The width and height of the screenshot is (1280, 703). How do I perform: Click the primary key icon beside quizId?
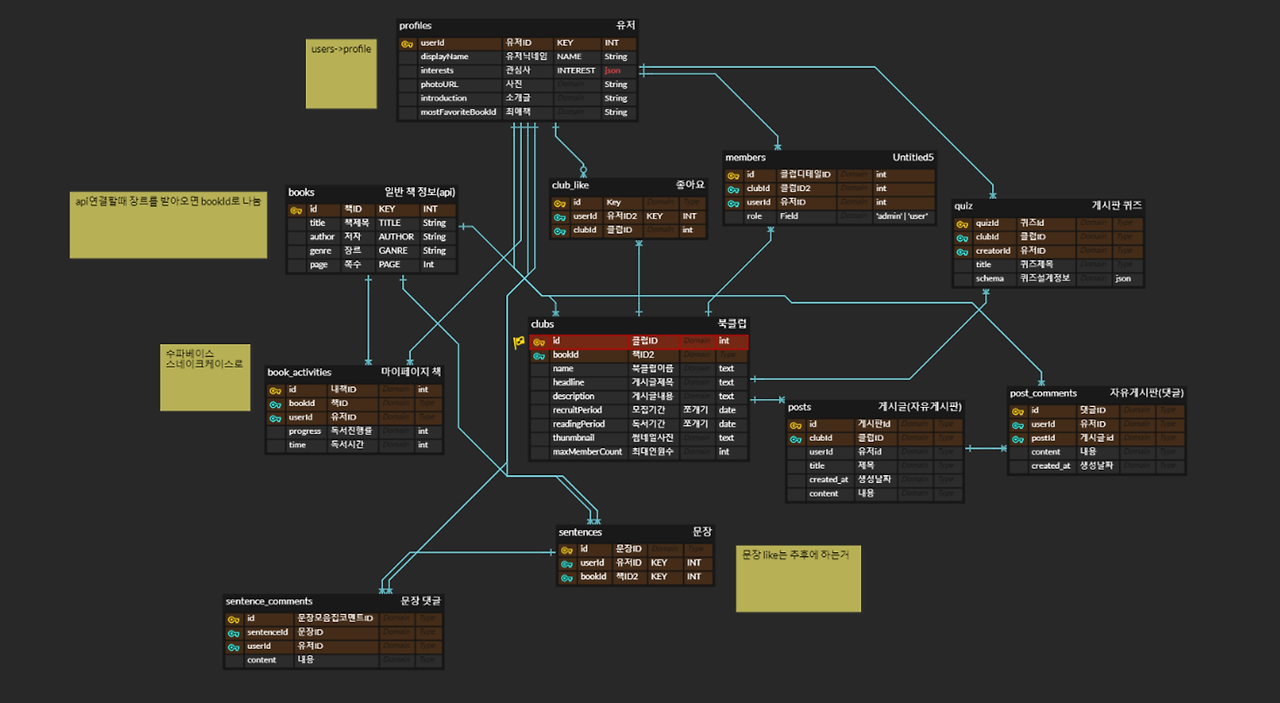(962, 223)
